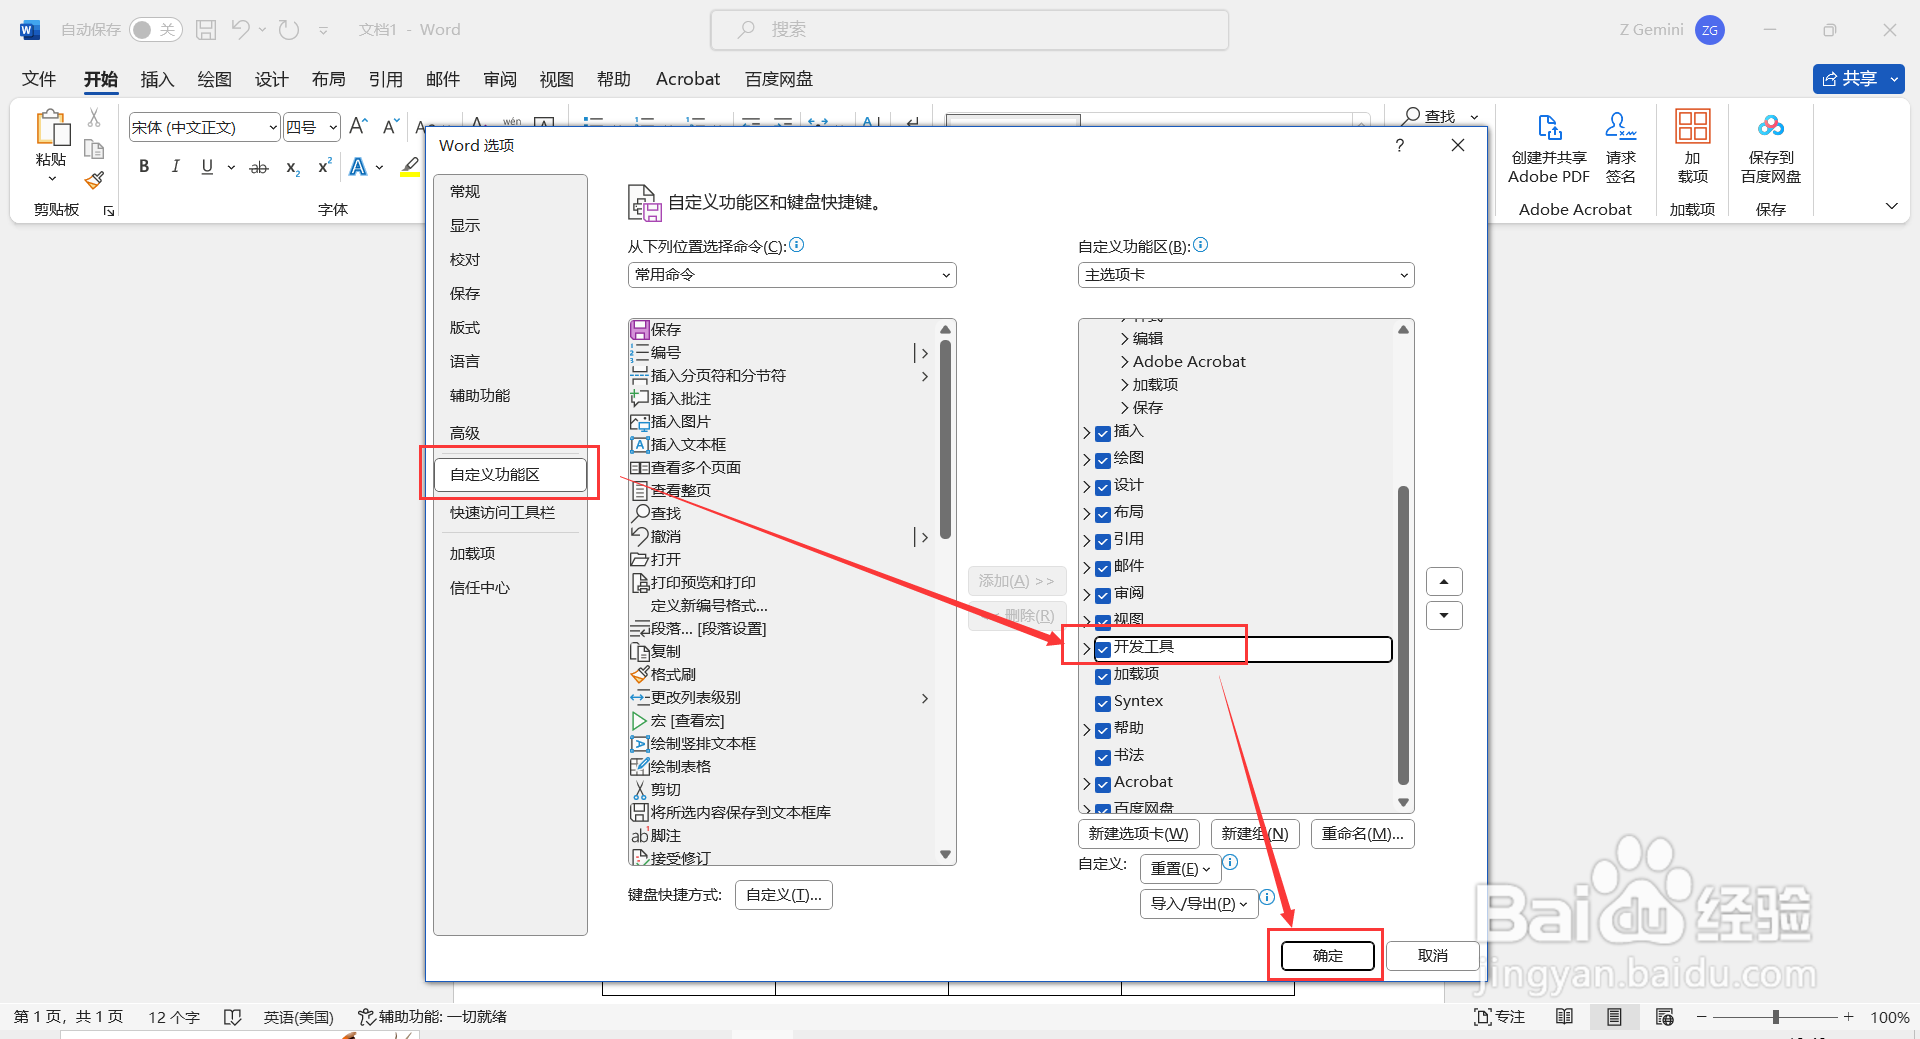The image size is (1920, 1039).
Task: Click the Redo icon in the title bar
Action: click(289, 30)
